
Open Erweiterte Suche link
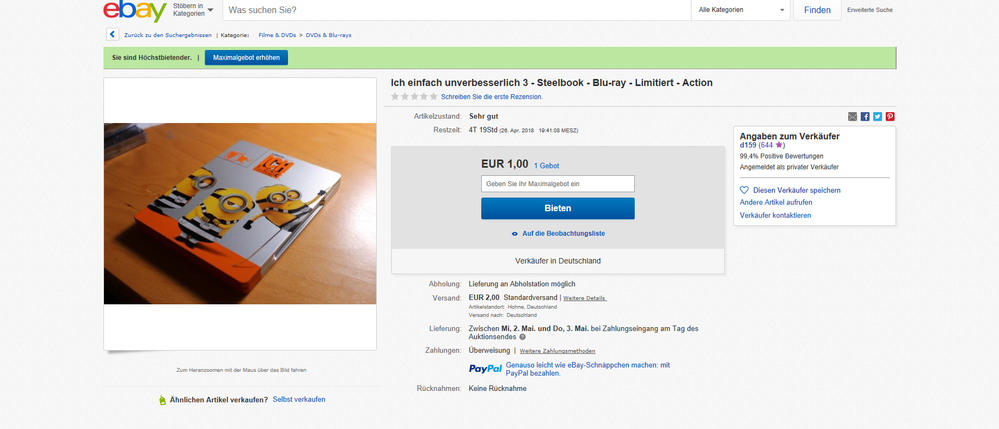[870, 10]
